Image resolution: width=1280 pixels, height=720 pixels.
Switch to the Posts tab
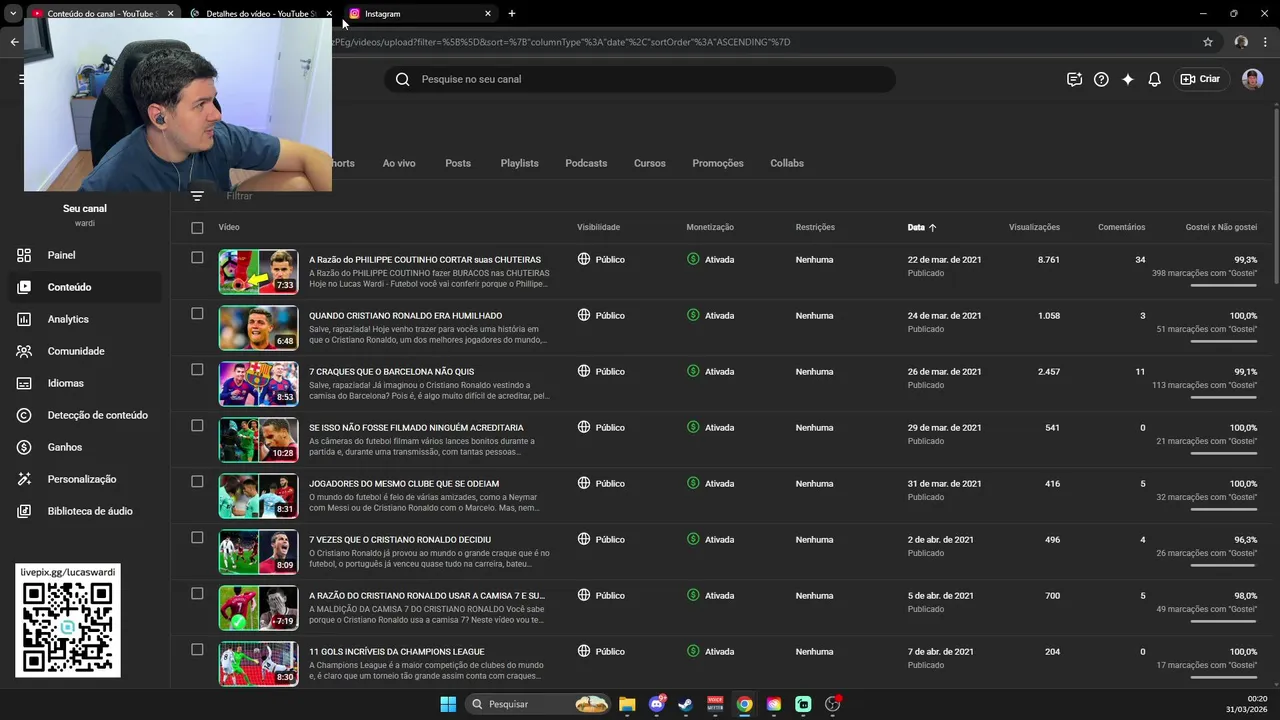[458, 163]
